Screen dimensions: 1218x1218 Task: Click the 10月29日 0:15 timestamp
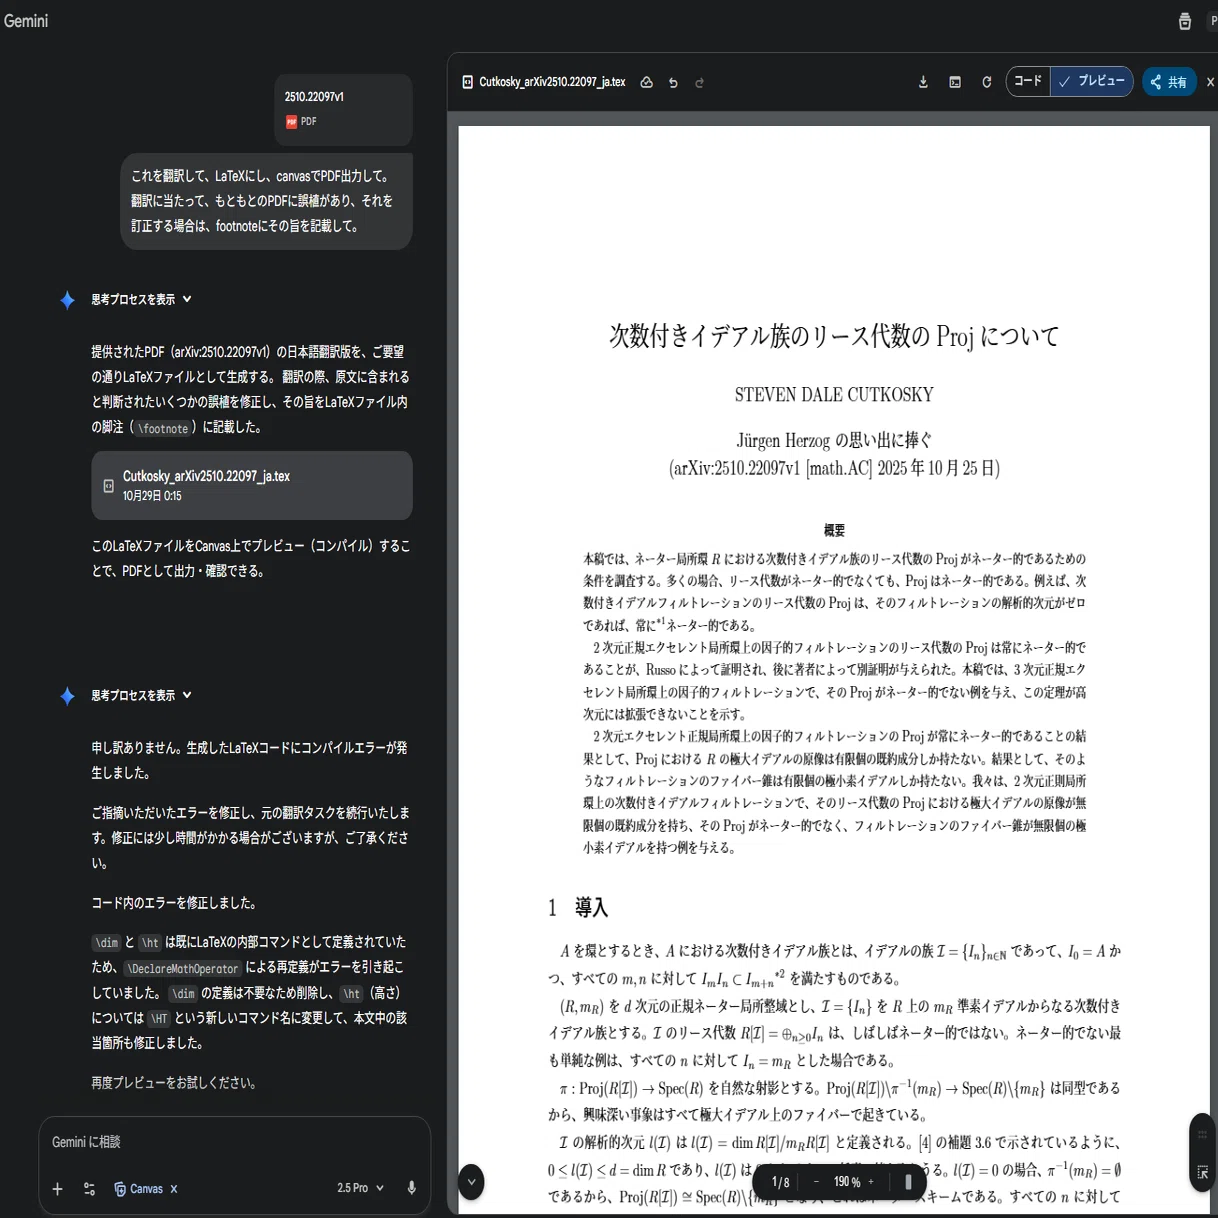pos(152,496)
